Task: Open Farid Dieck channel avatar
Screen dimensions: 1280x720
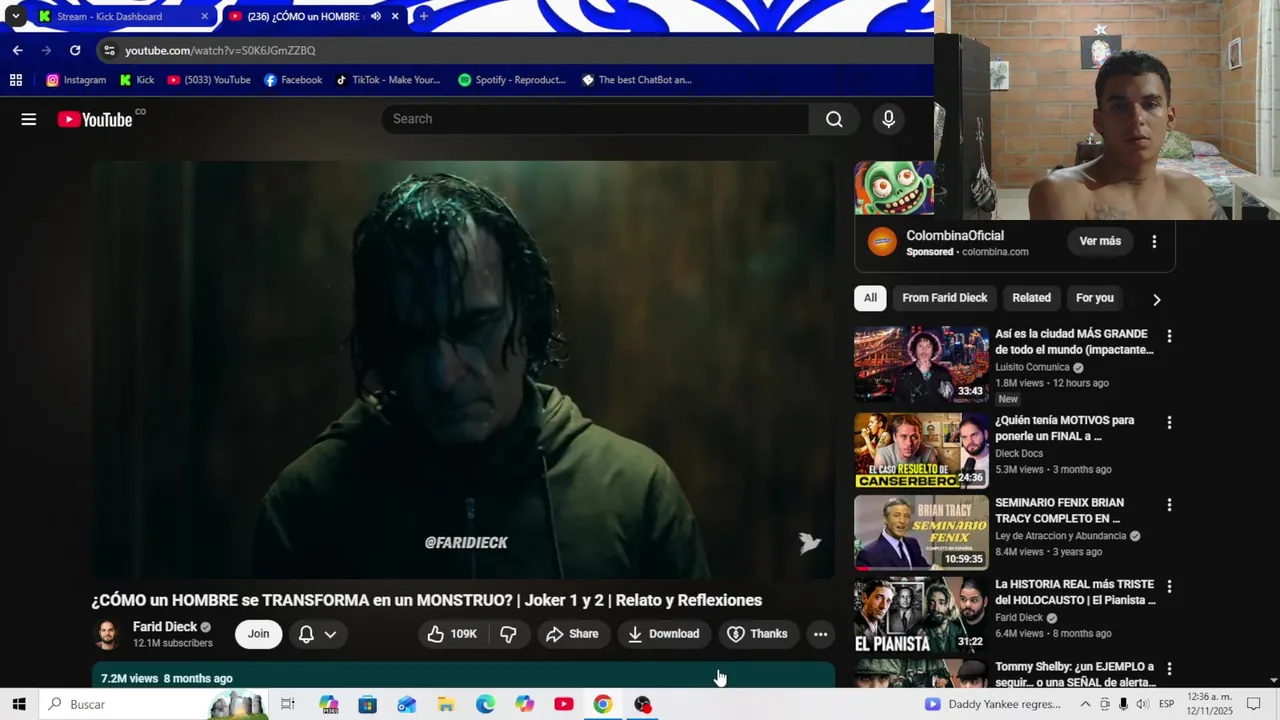Action: (x=106, y=634)
